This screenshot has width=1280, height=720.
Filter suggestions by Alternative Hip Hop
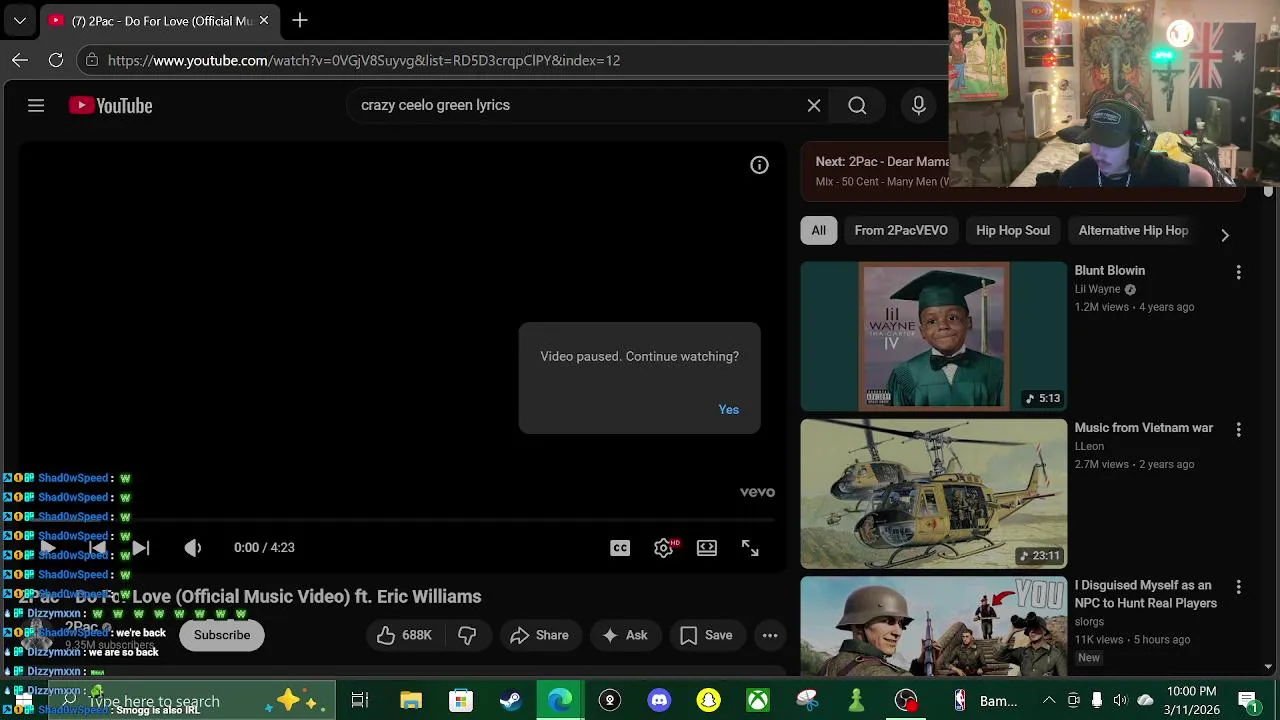pos(1133,230)
